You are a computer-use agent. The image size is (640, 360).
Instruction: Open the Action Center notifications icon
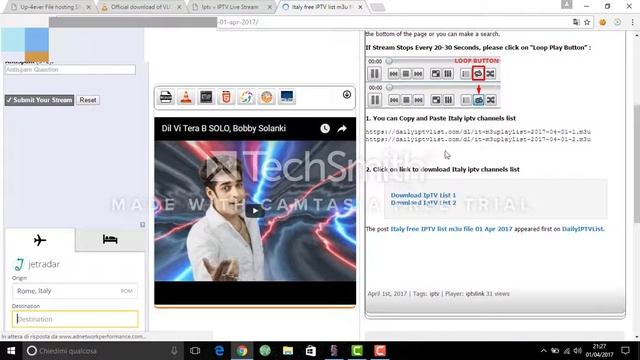(625, 351)
